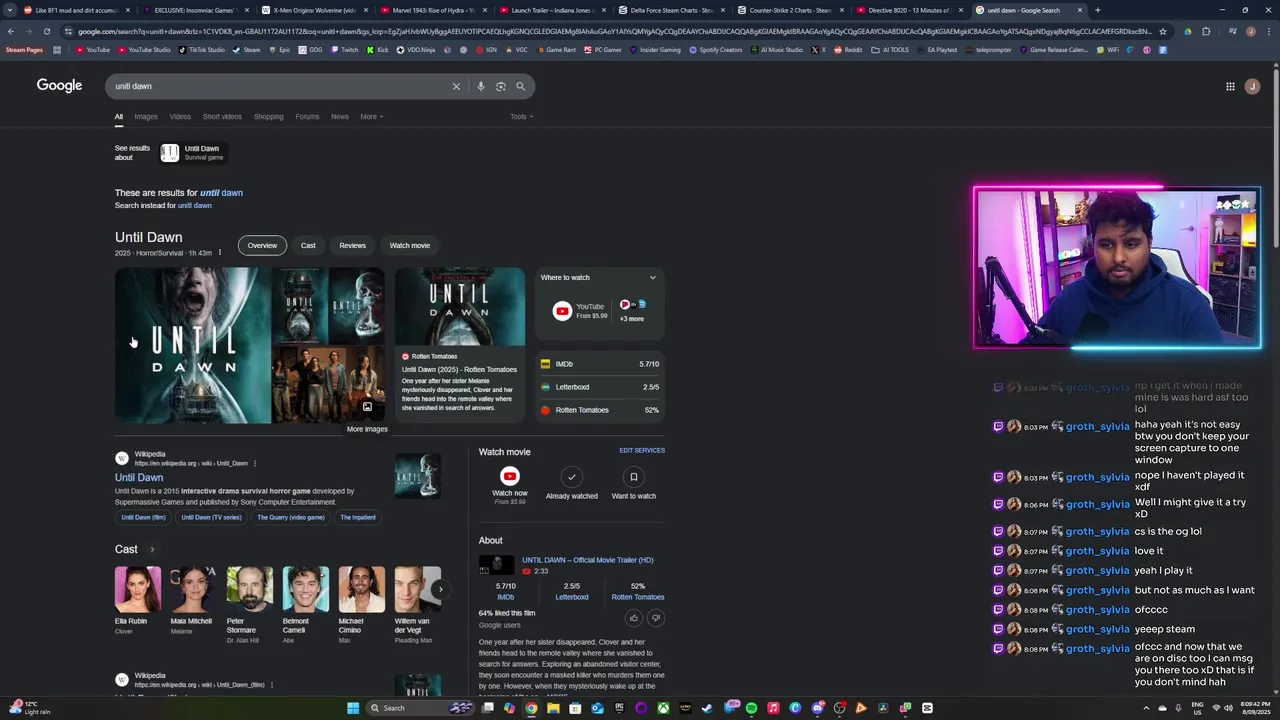
Task: Open the Reddit bookmark
Action: click(x=848, y=50)
